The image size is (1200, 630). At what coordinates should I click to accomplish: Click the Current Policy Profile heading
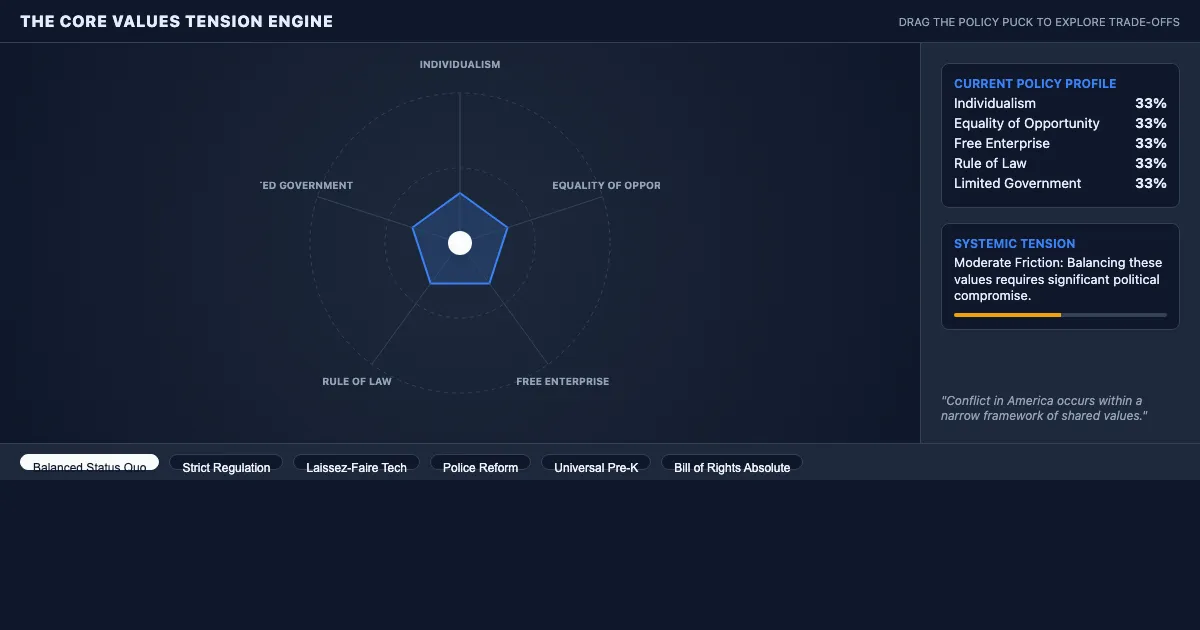tap(1035, 84)
